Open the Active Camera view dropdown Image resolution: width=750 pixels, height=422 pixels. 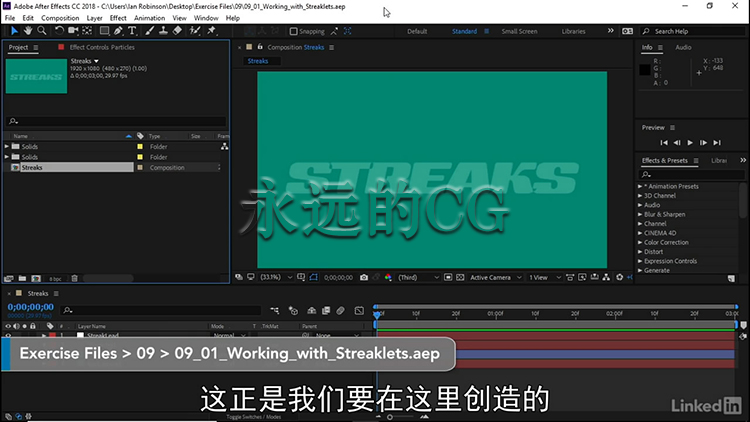pos(495,278)
